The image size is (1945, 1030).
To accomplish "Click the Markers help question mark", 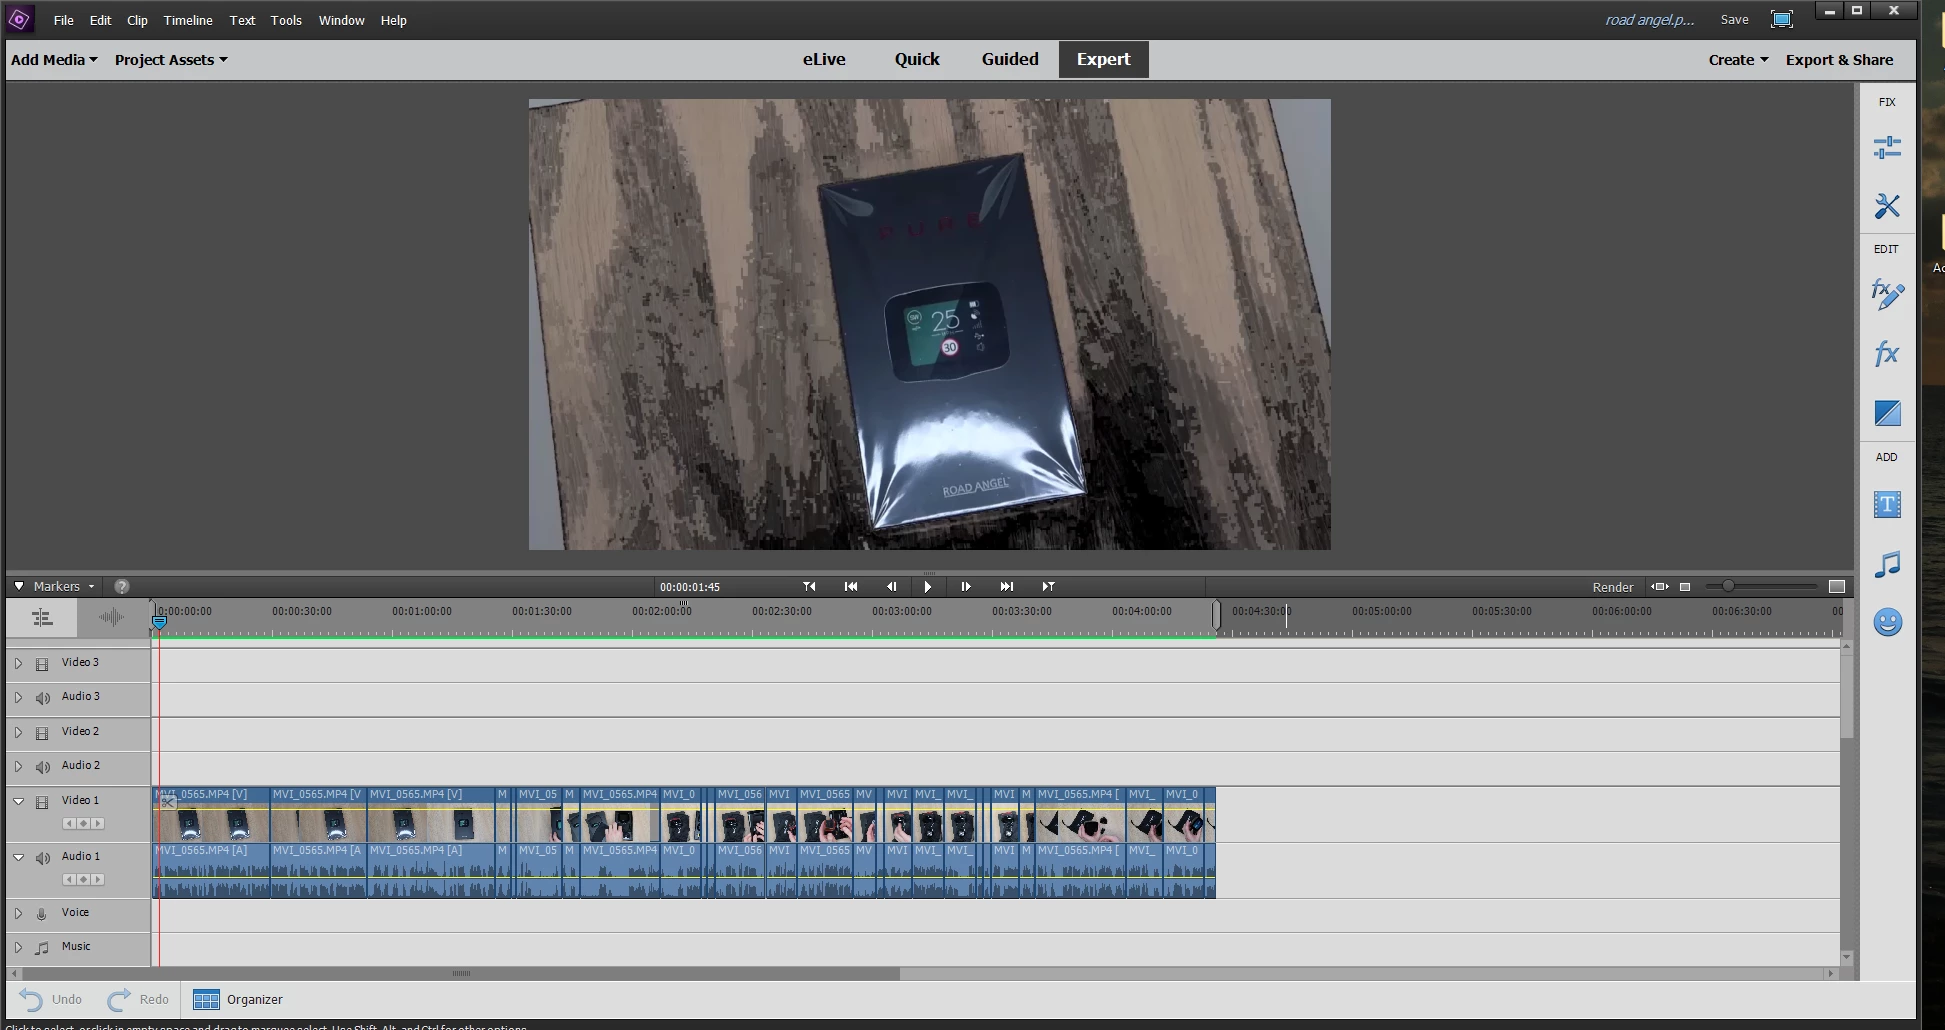I will [x=122, y=587].
